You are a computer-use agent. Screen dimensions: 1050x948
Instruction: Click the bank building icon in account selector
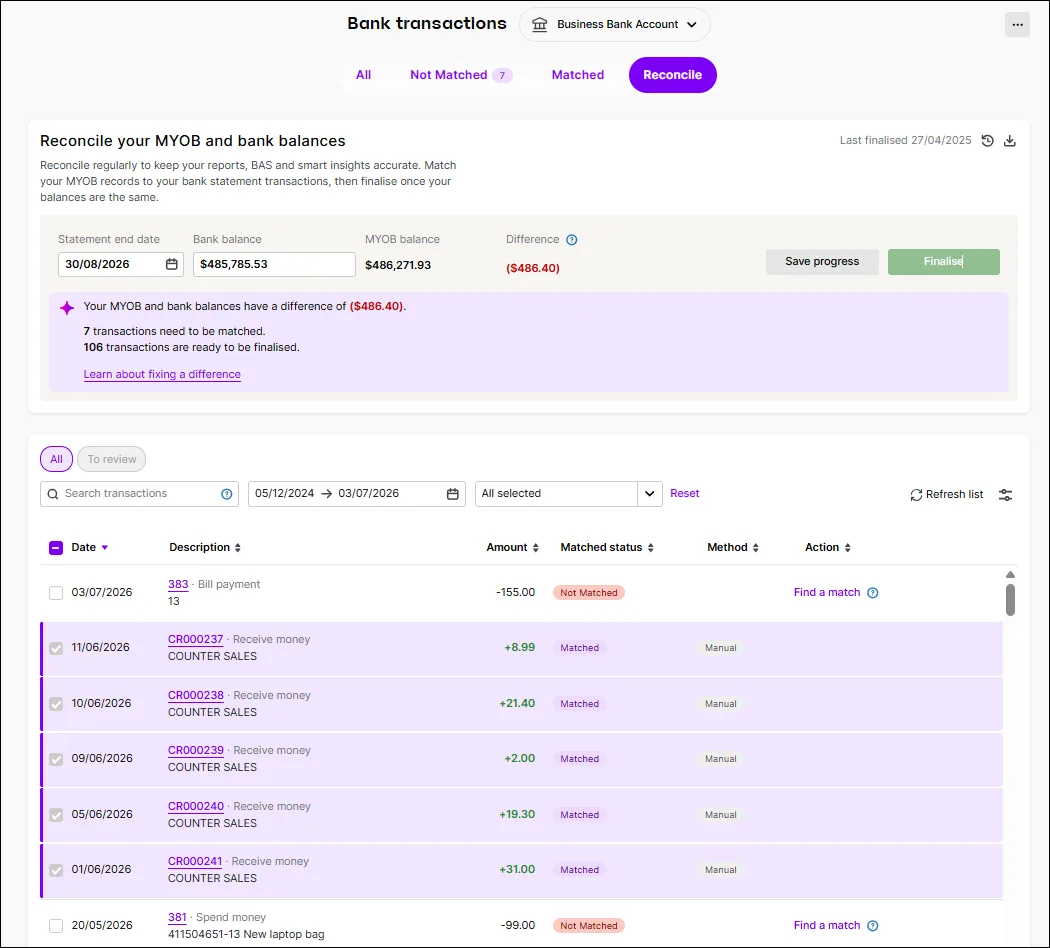tap(539, 25)
